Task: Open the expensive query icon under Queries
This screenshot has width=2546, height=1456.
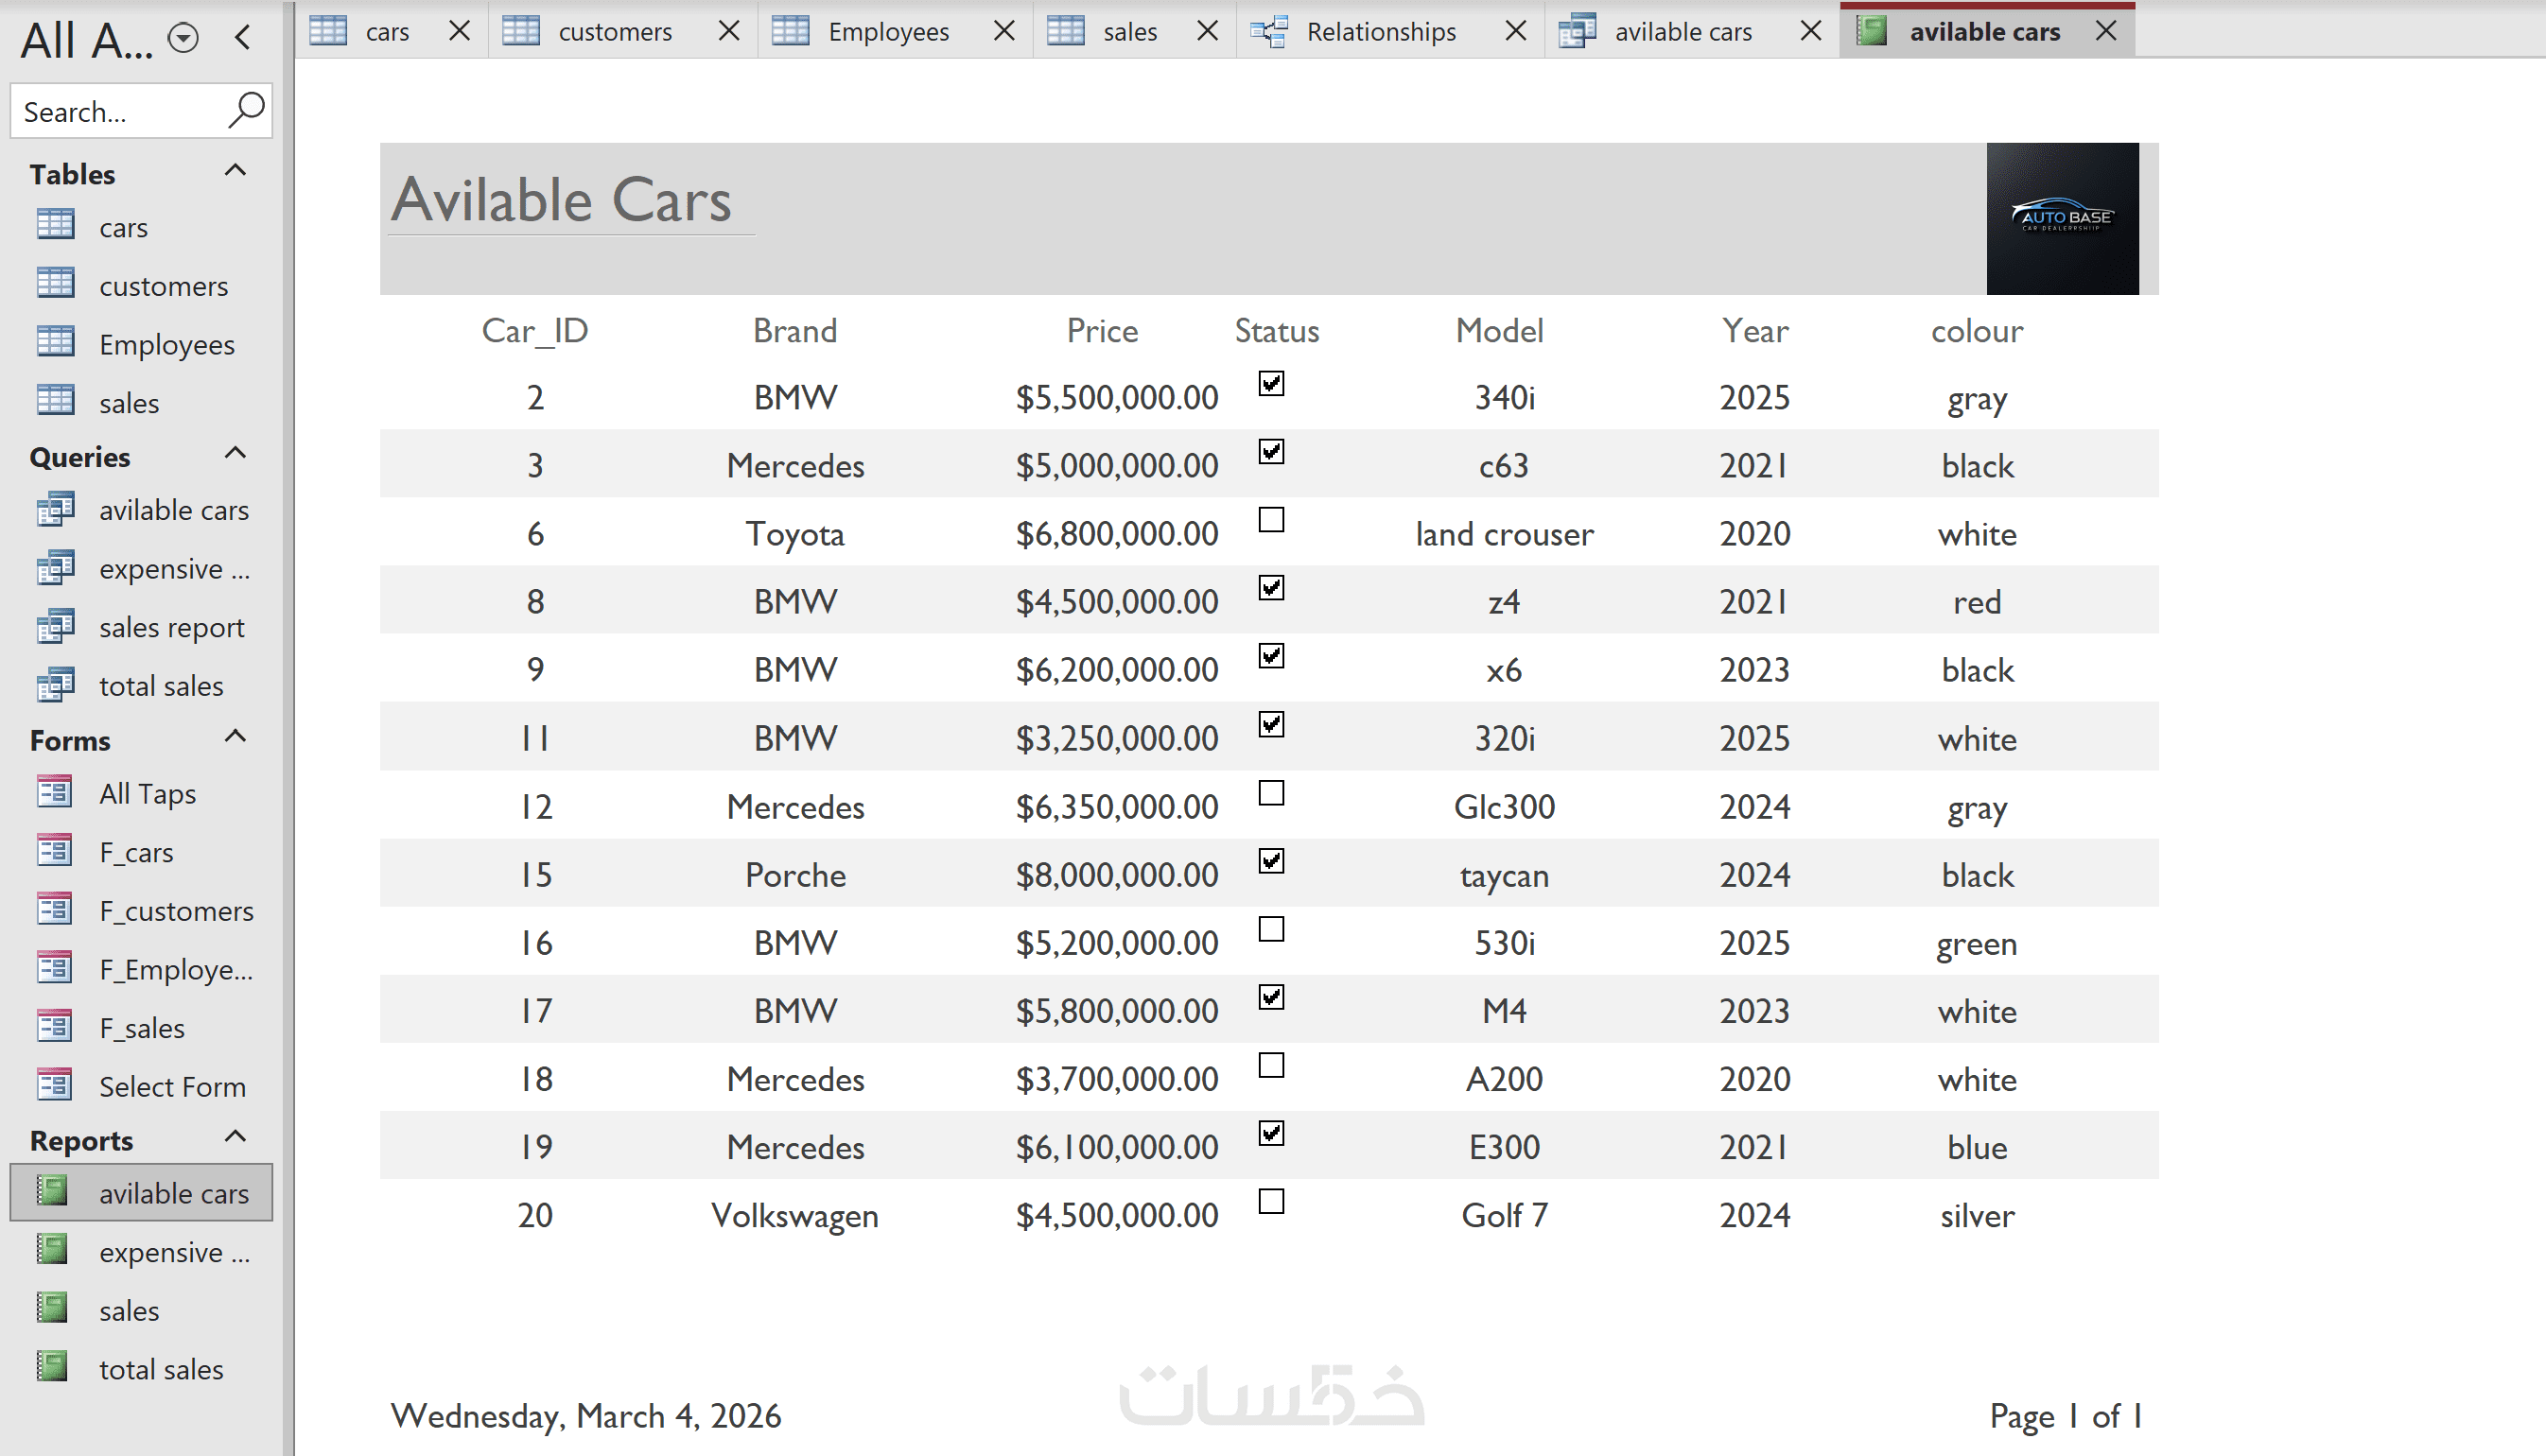Action: click(x=55, y=568)
